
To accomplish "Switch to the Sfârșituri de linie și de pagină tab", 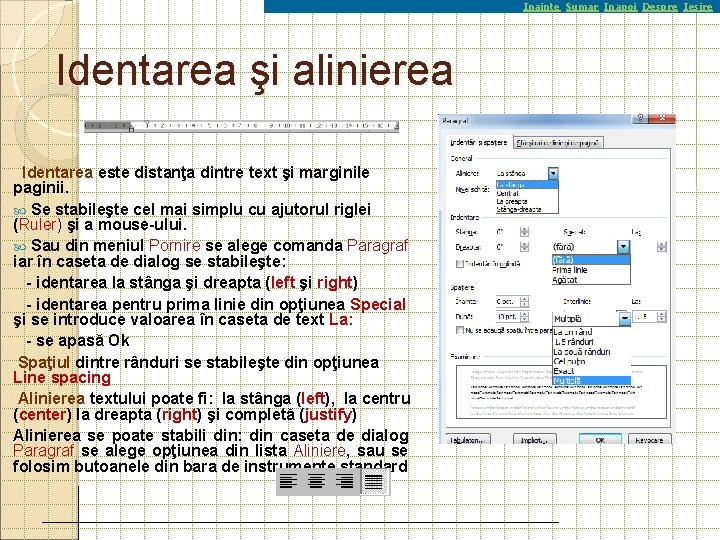I will coord(557,143).
